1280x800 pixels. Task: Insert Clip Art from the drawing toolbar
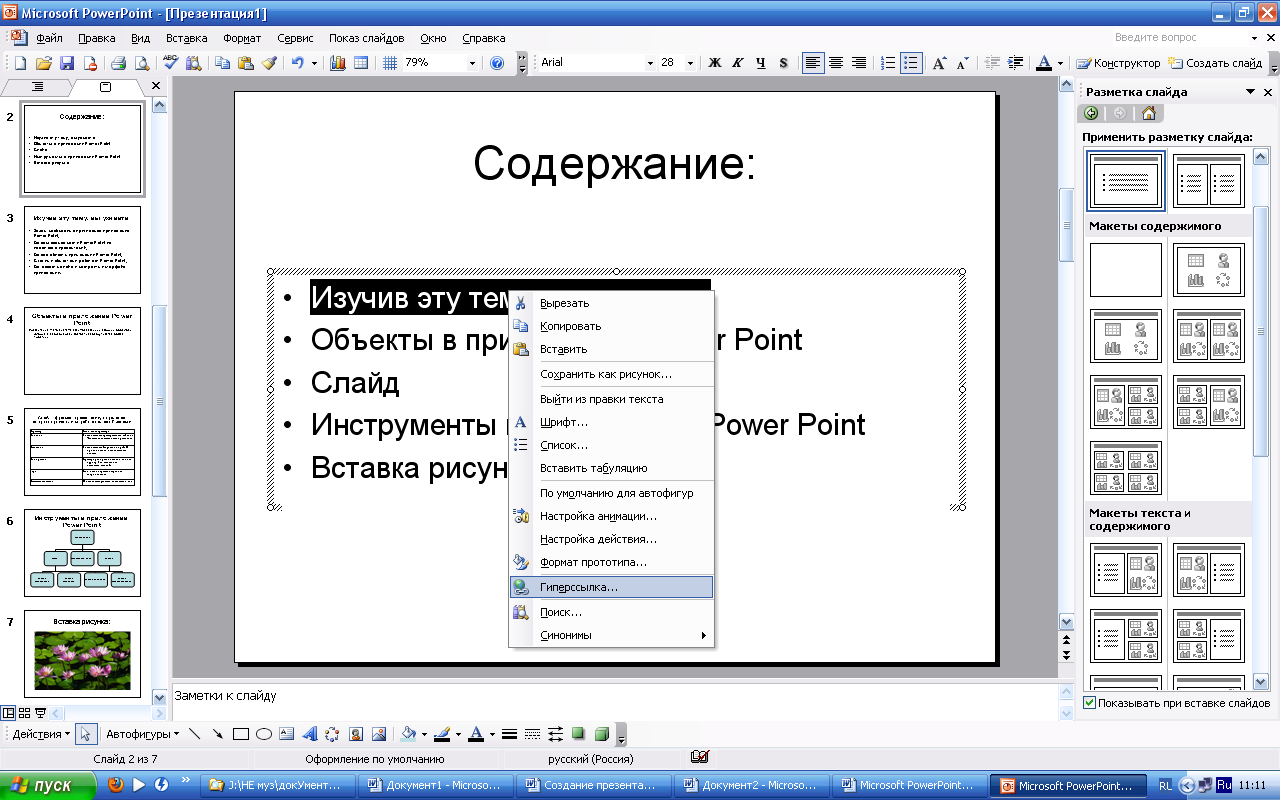(356, 734)
